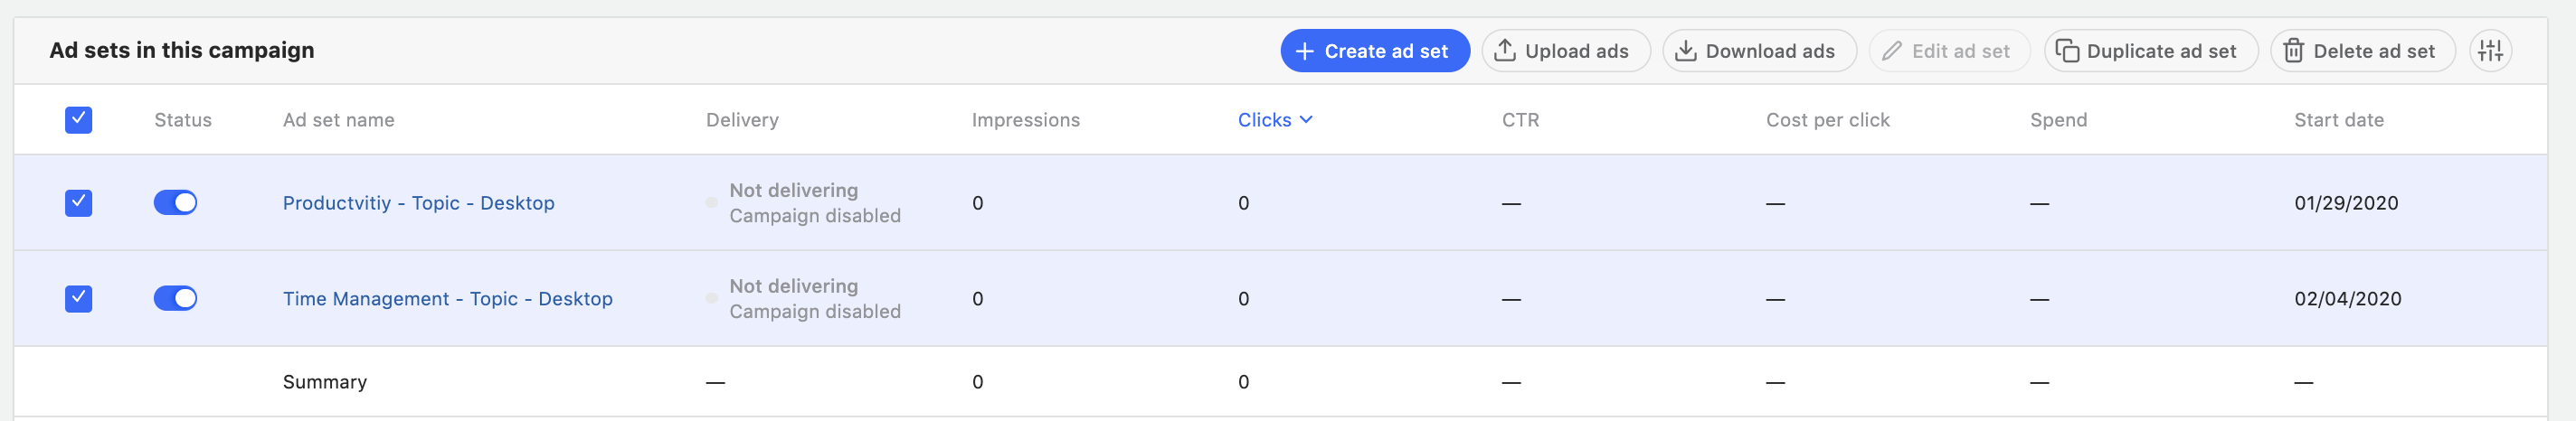Click the upload arrow icon for ads
2576x421 pixels.
[x=1504, y=51]
